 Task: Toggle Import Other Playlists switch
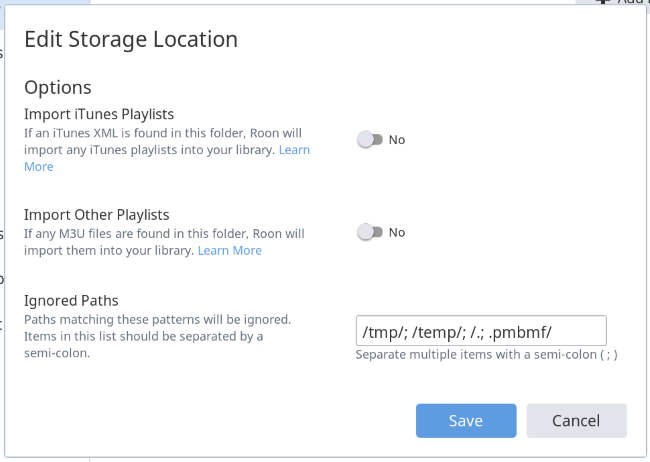[370, 232]
